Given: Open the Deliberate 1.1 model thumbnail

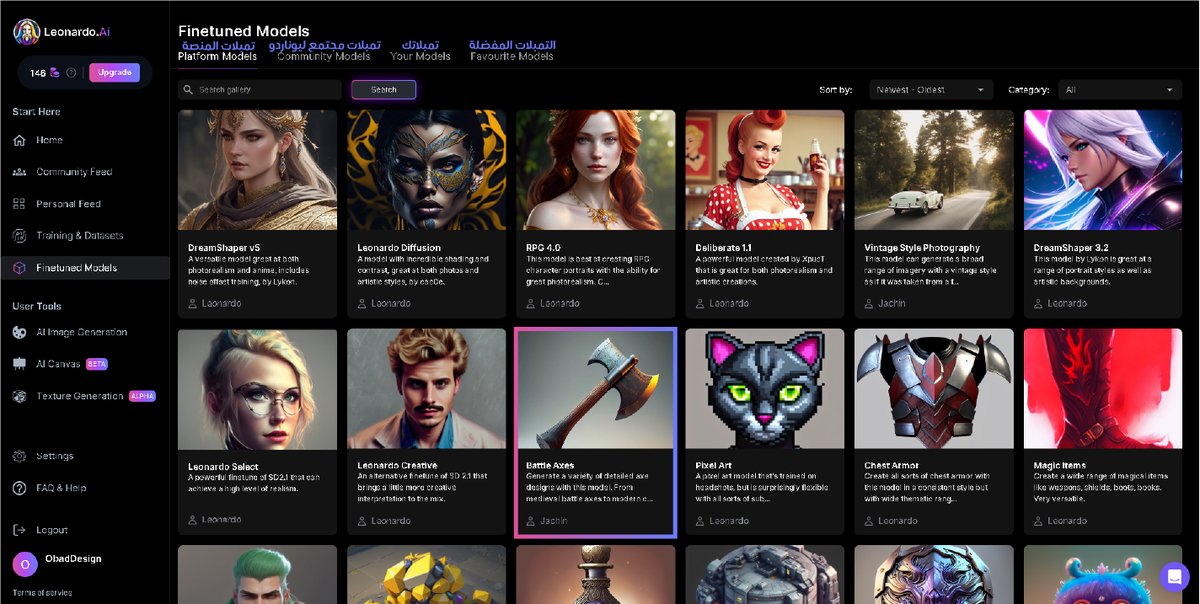Looking at the screenshot, I should pos(764,170).
